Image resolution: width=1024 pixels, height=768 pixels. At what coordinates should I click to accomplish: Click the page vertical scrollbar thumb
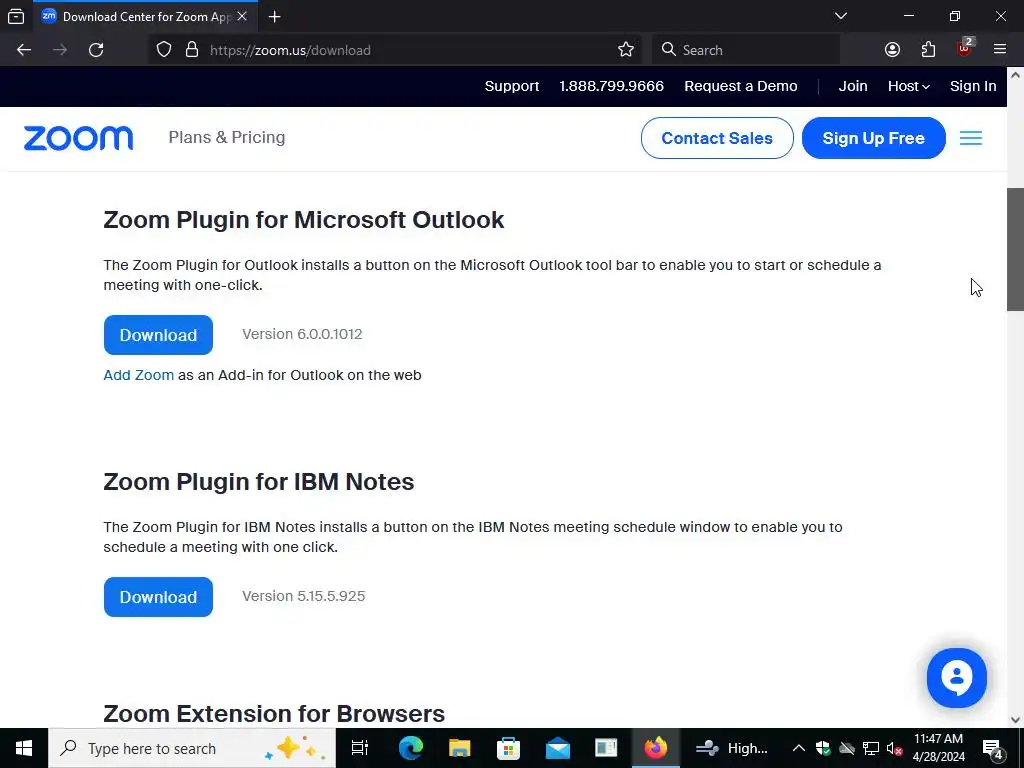[x=1015, y=249]
